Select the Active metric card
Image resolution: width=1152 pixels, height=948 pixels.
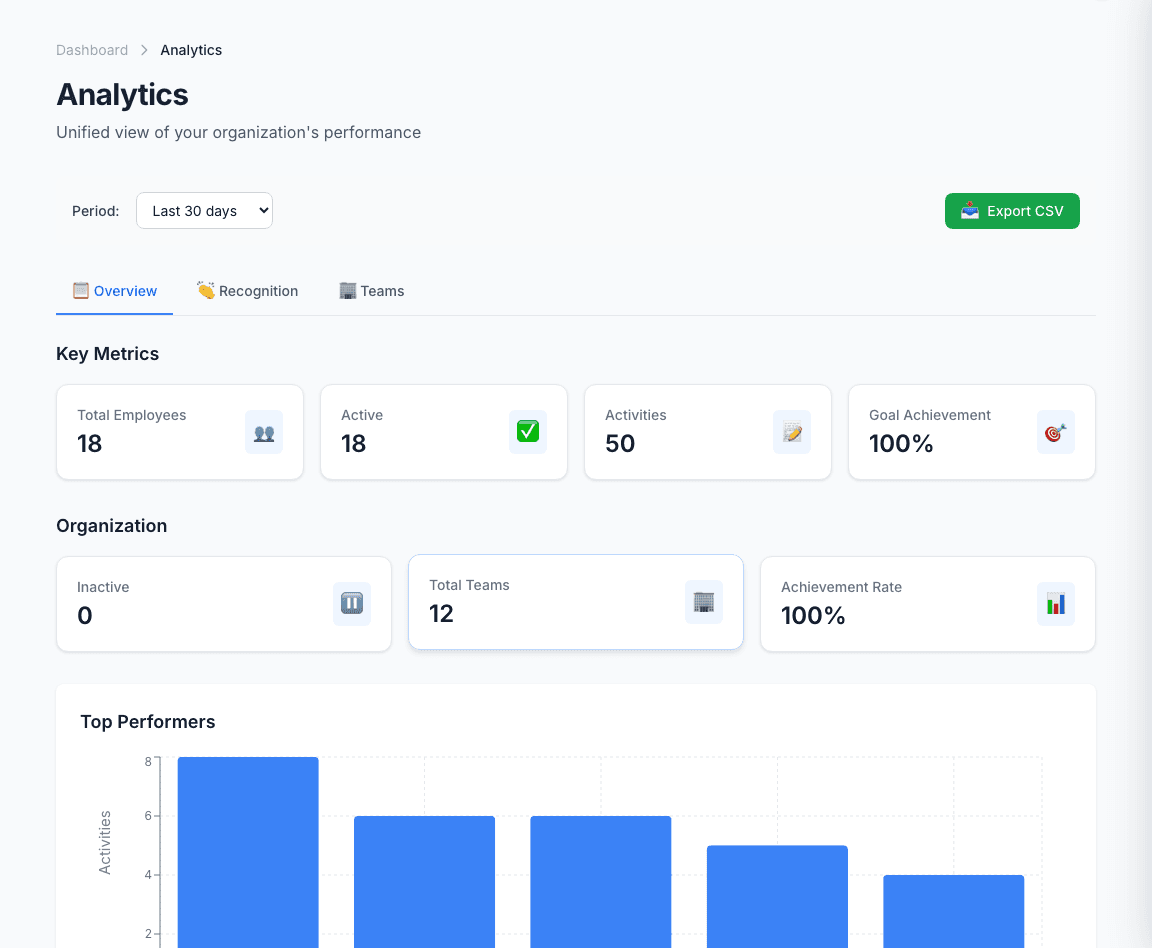pyautogui.click(x=444, y=432)
